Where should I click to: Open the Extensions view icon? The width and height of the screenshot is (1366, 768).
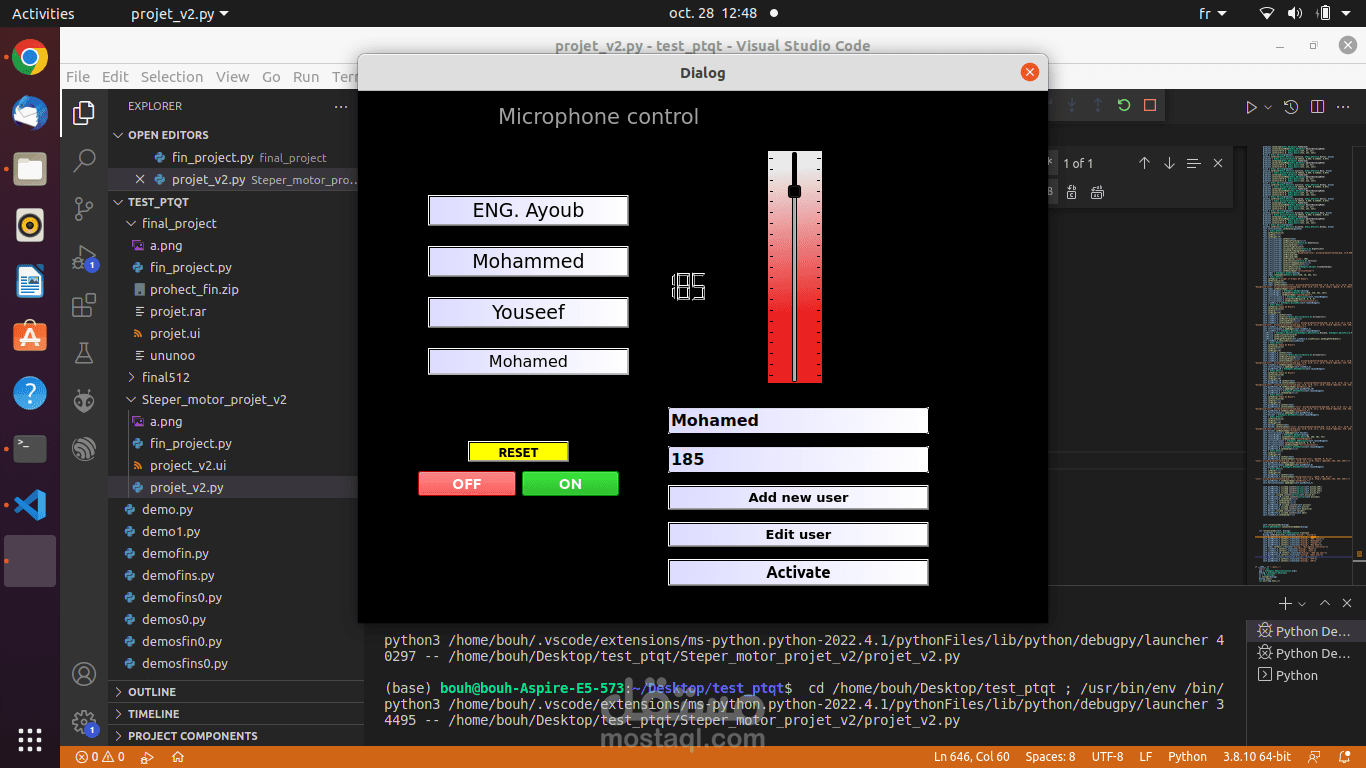pos(84,304)
